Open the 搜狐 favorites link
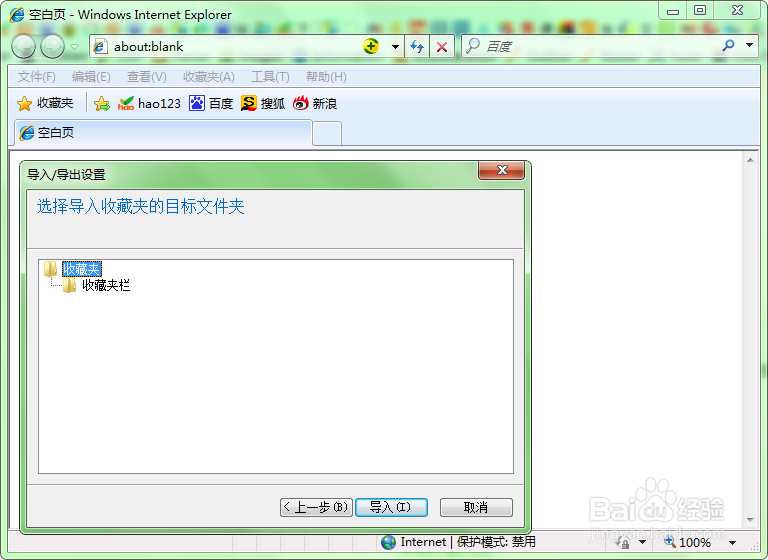Screen dimensions: 768x560 tap(263, 103)
